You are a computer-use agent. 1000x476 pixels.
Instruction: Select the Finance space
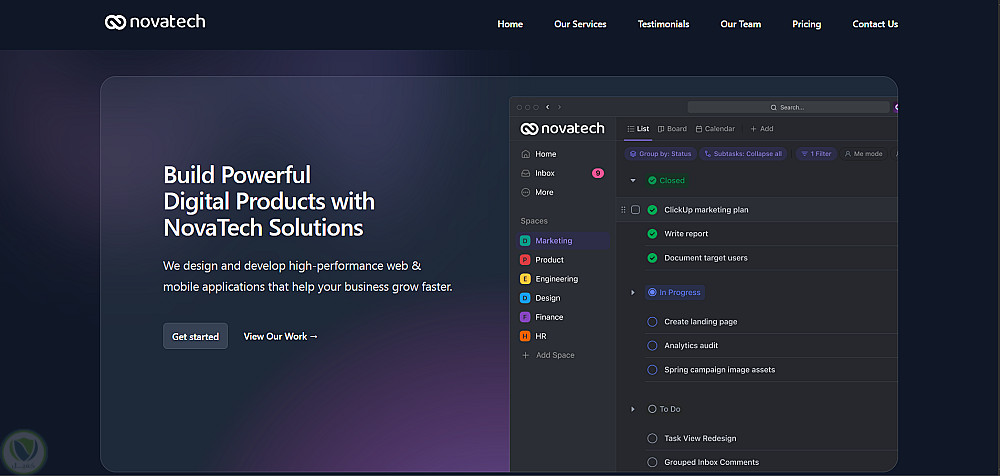click(x=541, y=317)
